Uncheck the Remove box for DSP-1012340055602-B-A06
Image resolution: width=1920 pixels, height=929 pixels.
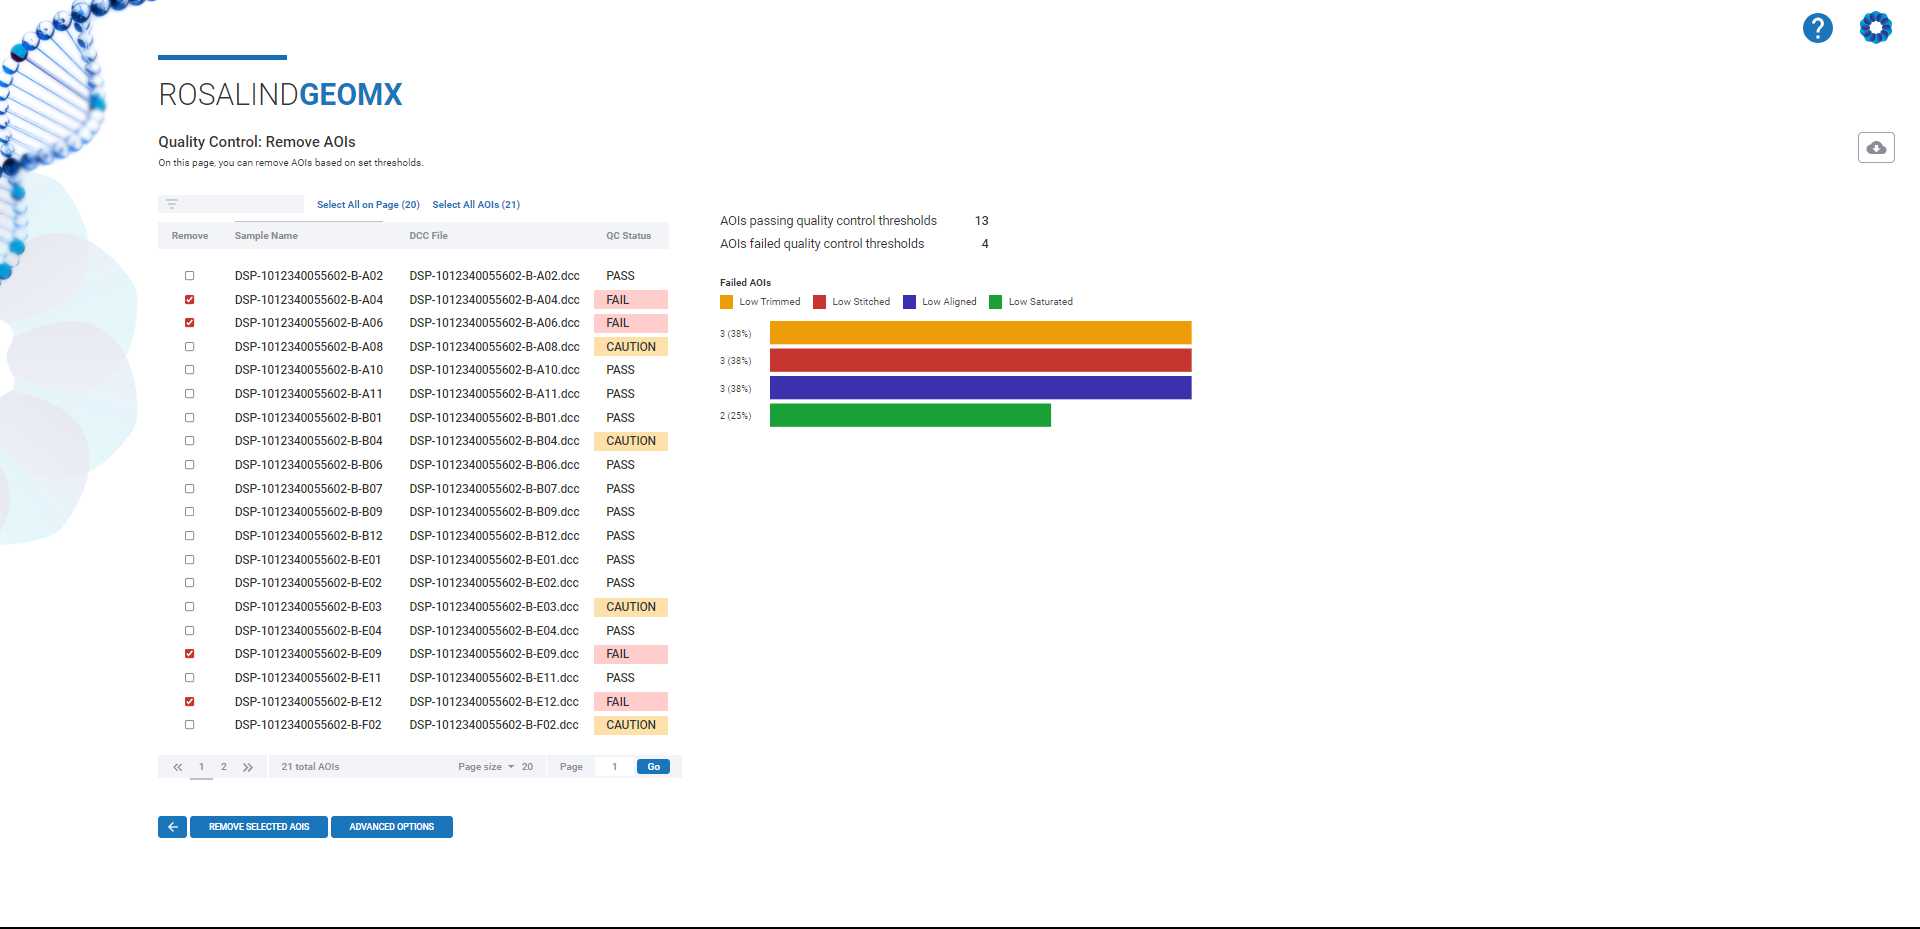tap(189, 323)
